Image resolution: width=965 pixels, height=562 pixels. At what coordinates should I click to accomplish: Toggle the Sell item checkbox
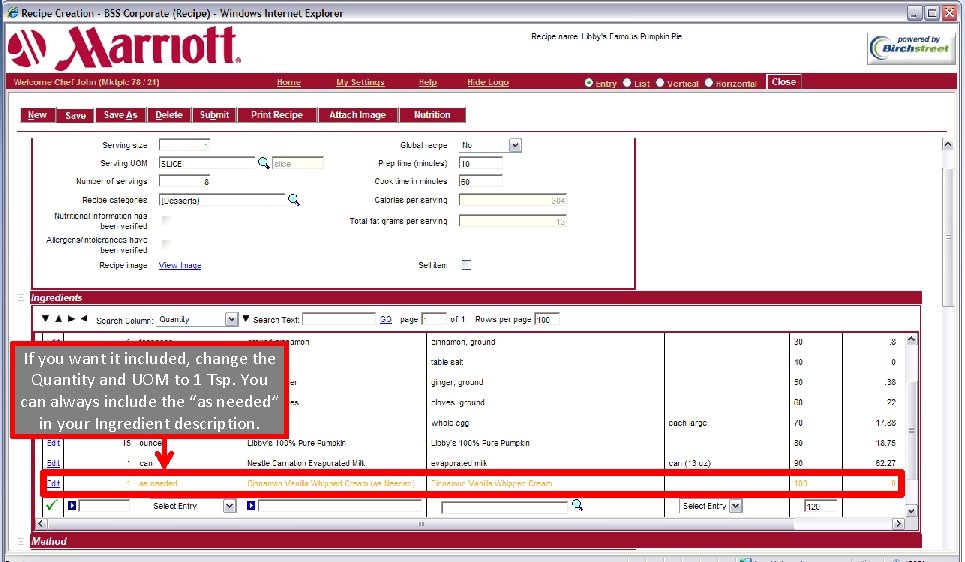466,265
